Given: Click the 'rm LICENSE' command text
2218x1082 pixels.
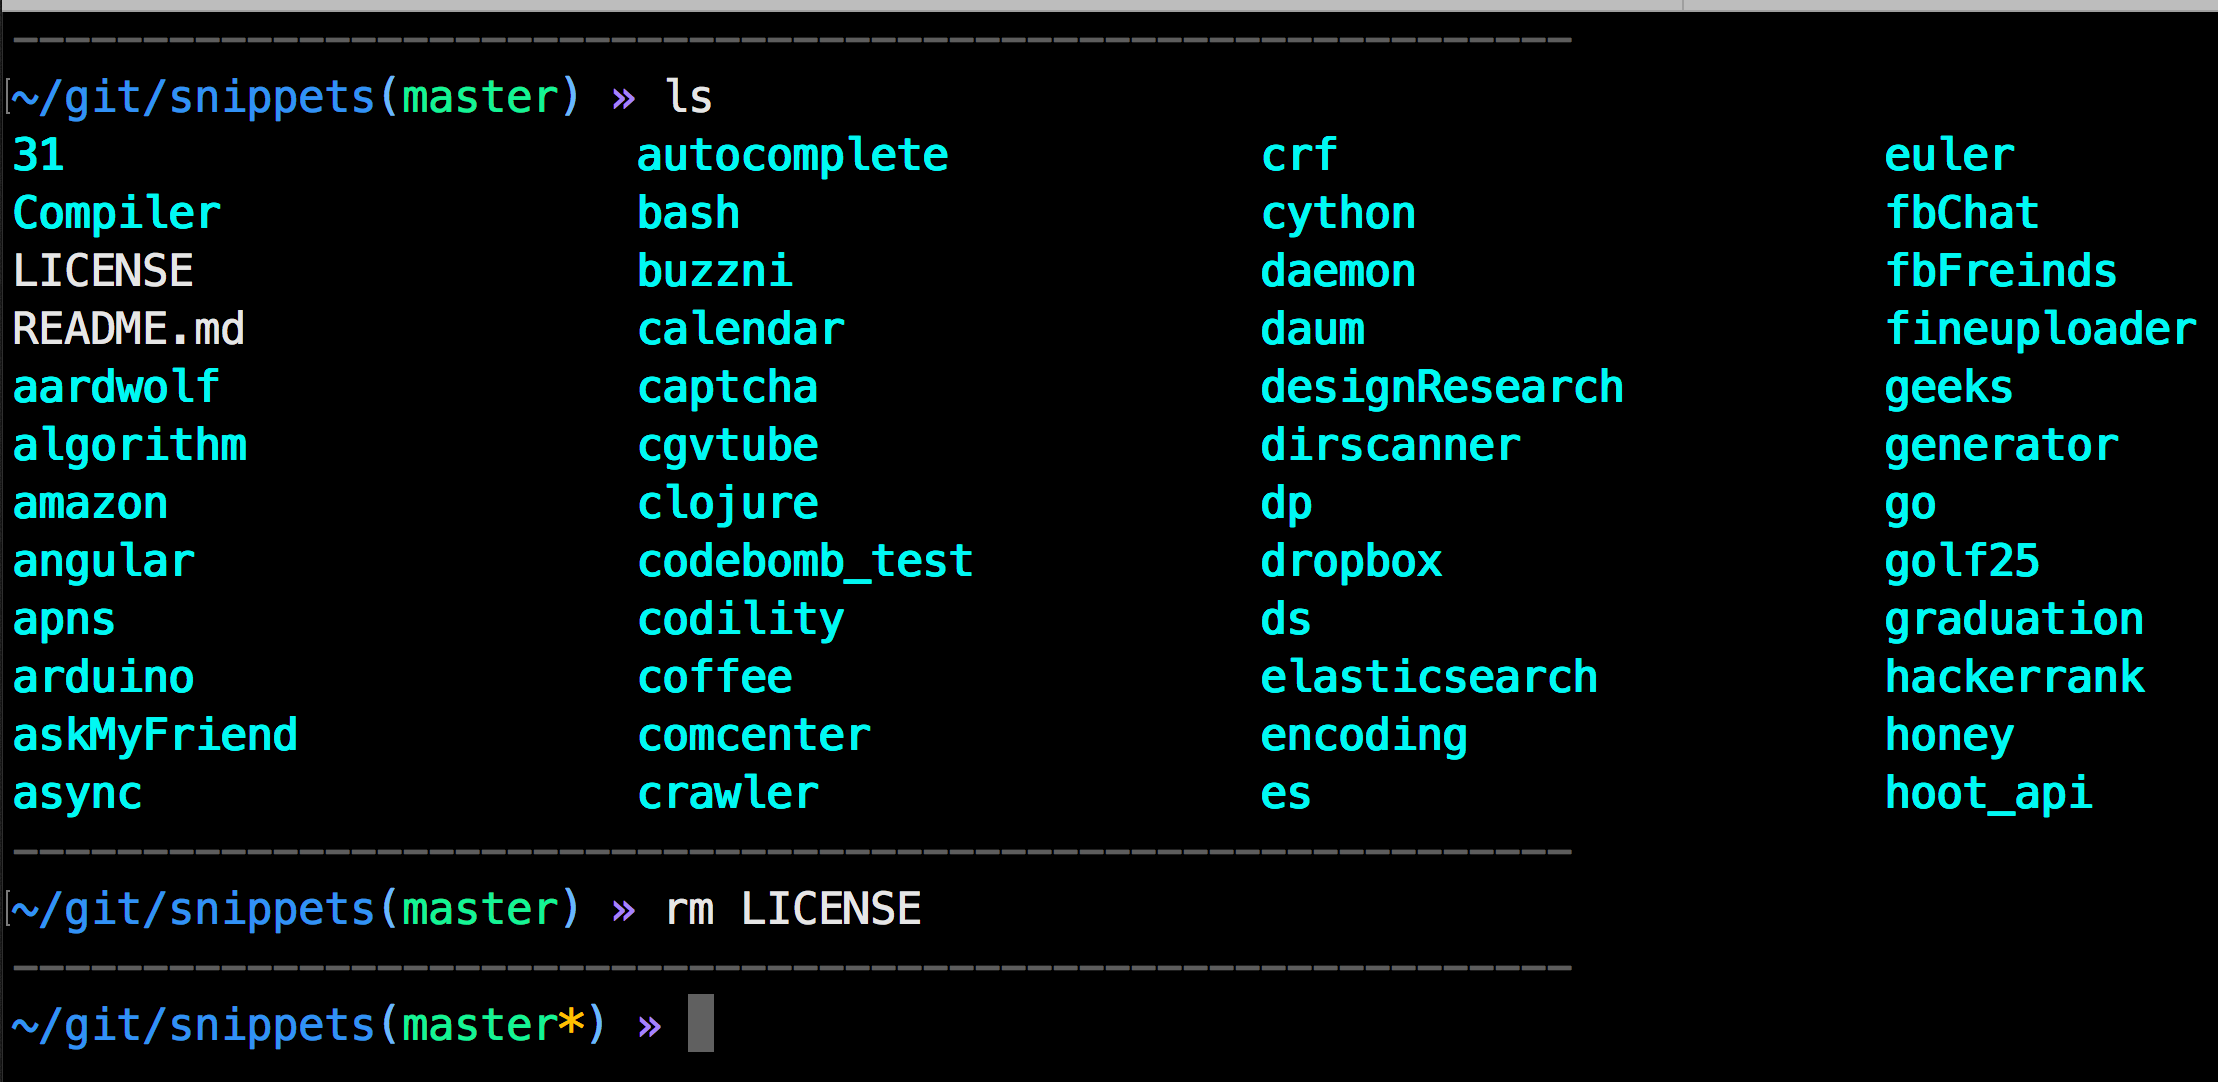Looking at the screenshot, I should click(x=792, y=909).
